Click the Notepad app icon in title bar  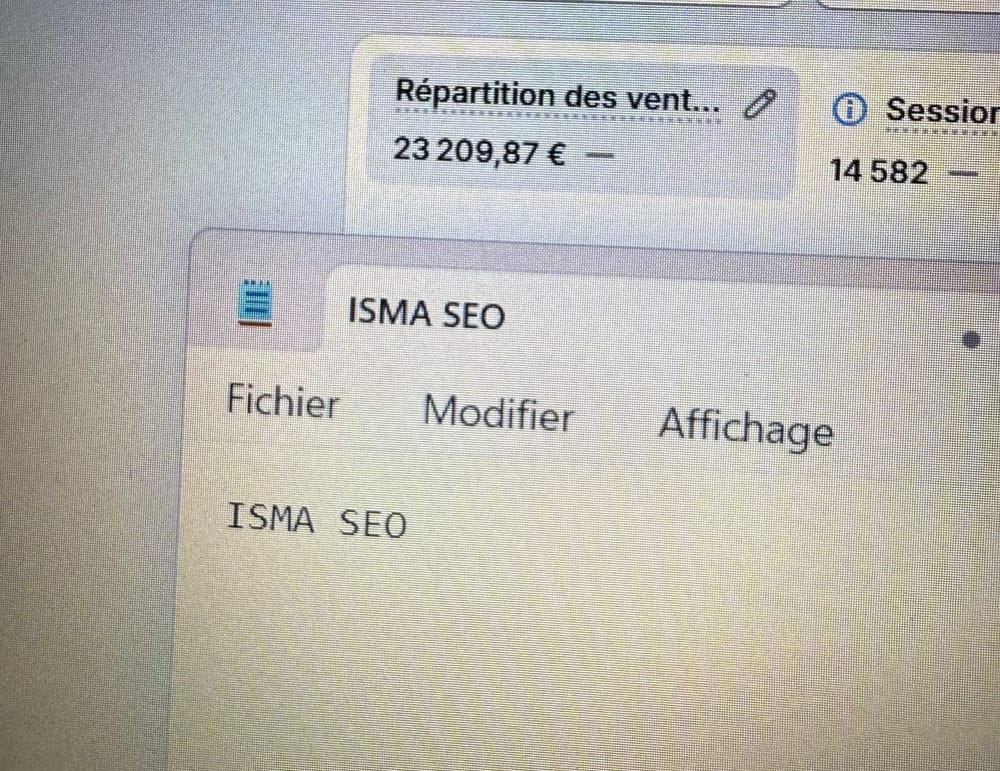(255, 302)
